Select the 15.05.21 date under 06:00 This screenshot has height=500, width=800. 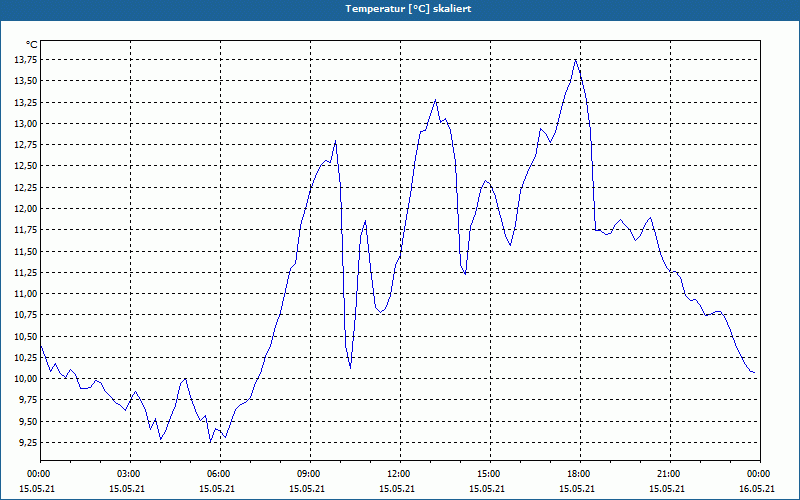pos(217,488)
